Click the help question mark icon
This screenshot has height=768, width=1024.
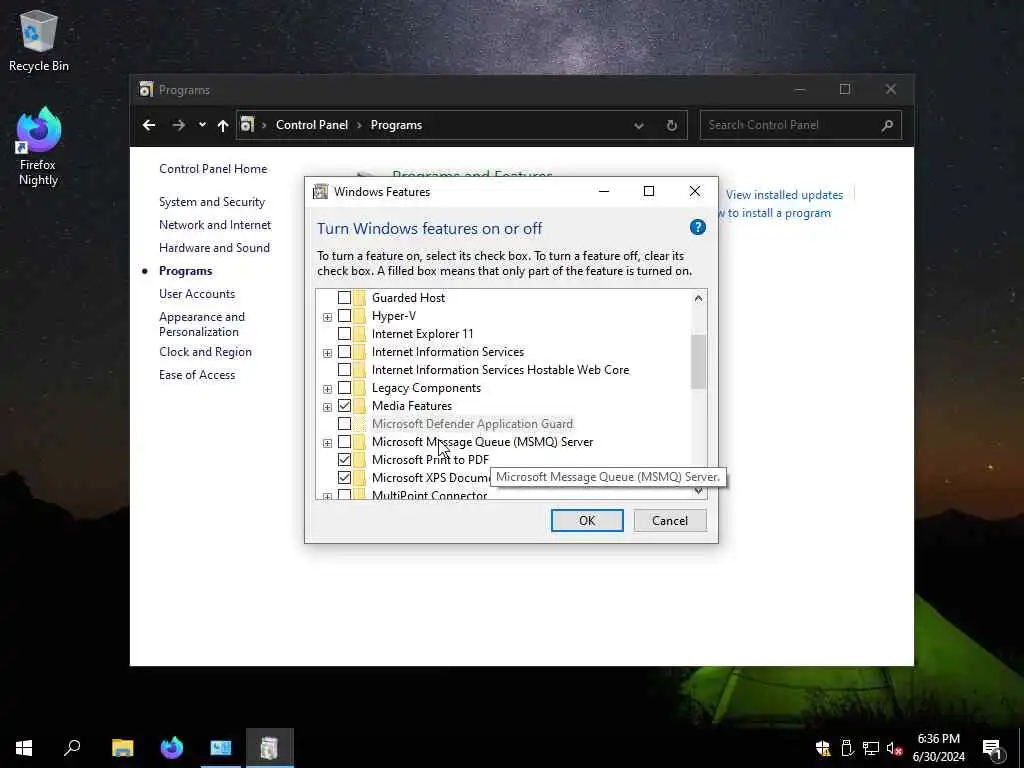(697, 227)
